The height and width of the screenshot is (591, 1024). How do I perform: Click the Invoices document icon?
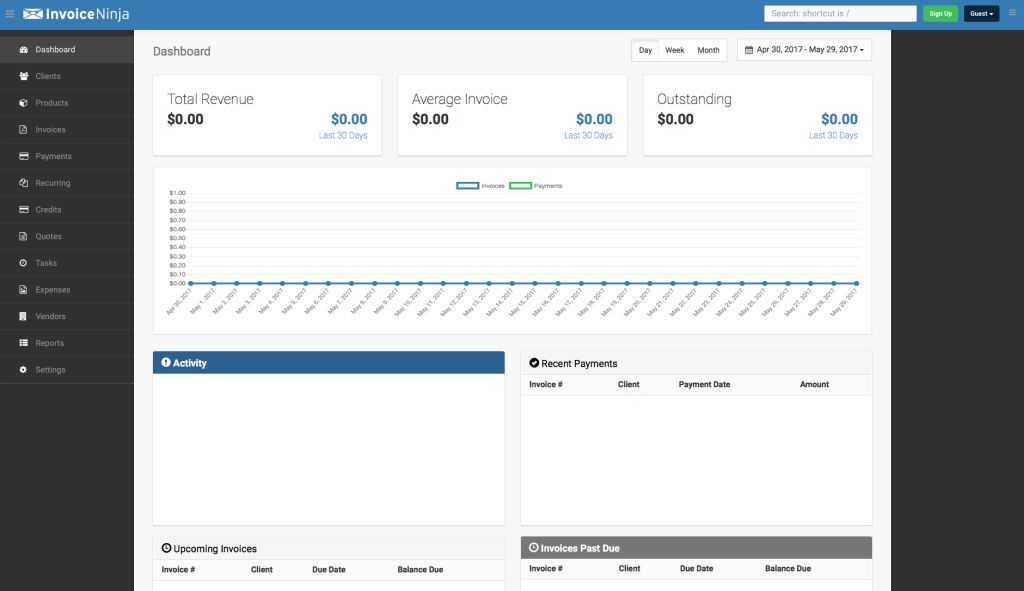click(x=24, y=130)
